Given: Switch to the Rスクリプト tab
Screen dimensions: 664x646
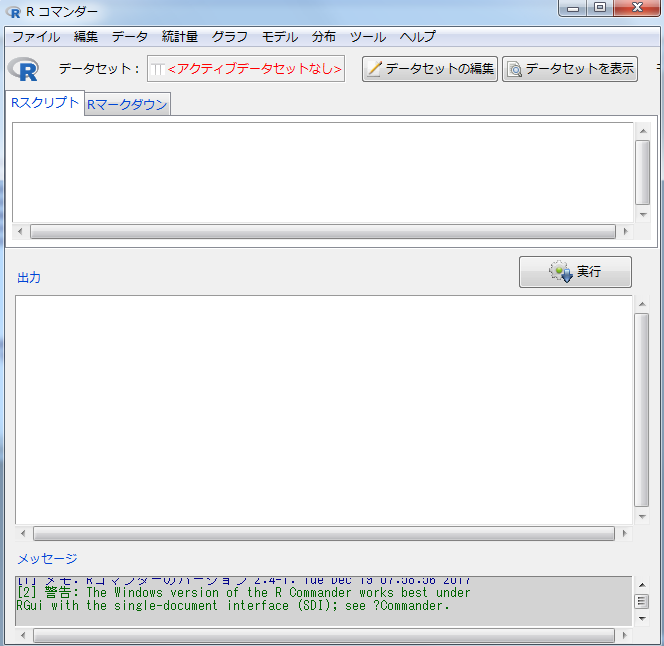Looking at the screenshot, I should pyautogui.click(x=45, y=103).
